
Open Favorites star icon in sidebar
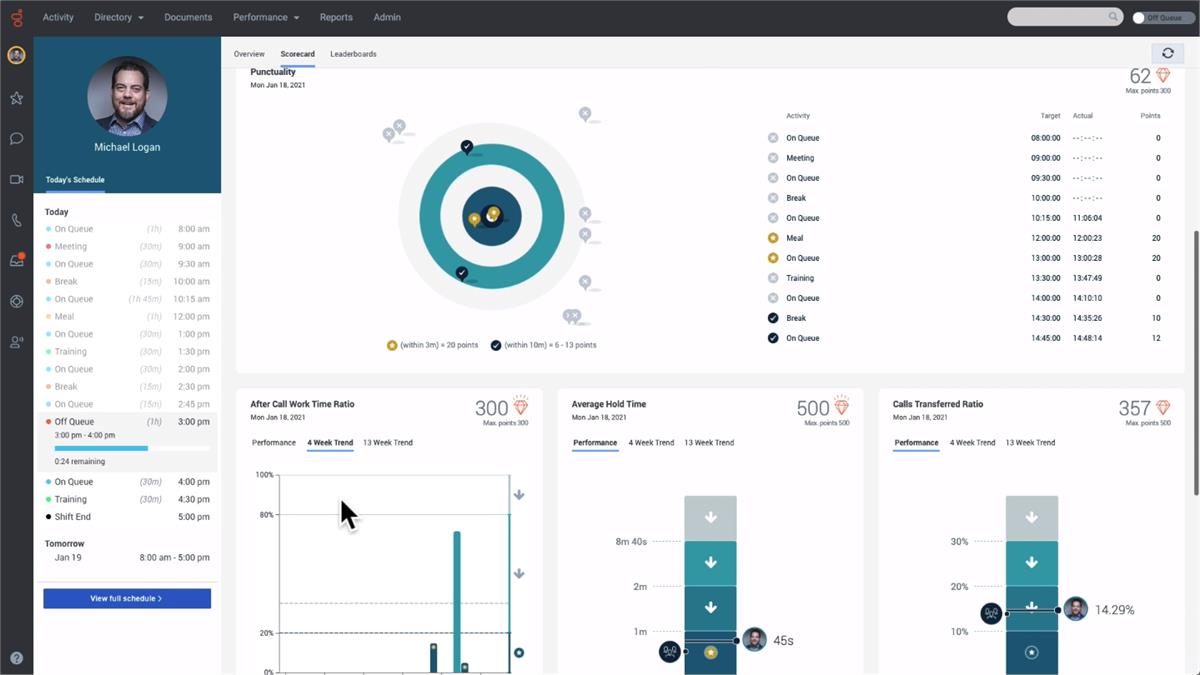(16, 98)
